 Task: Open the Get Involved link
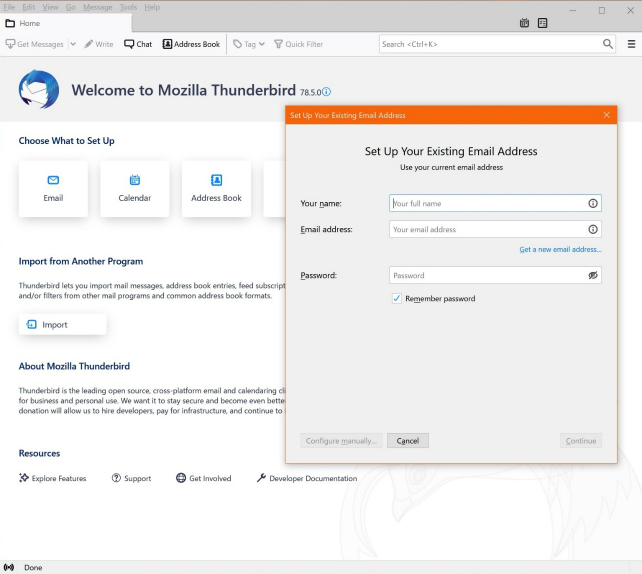click(203, 478)
